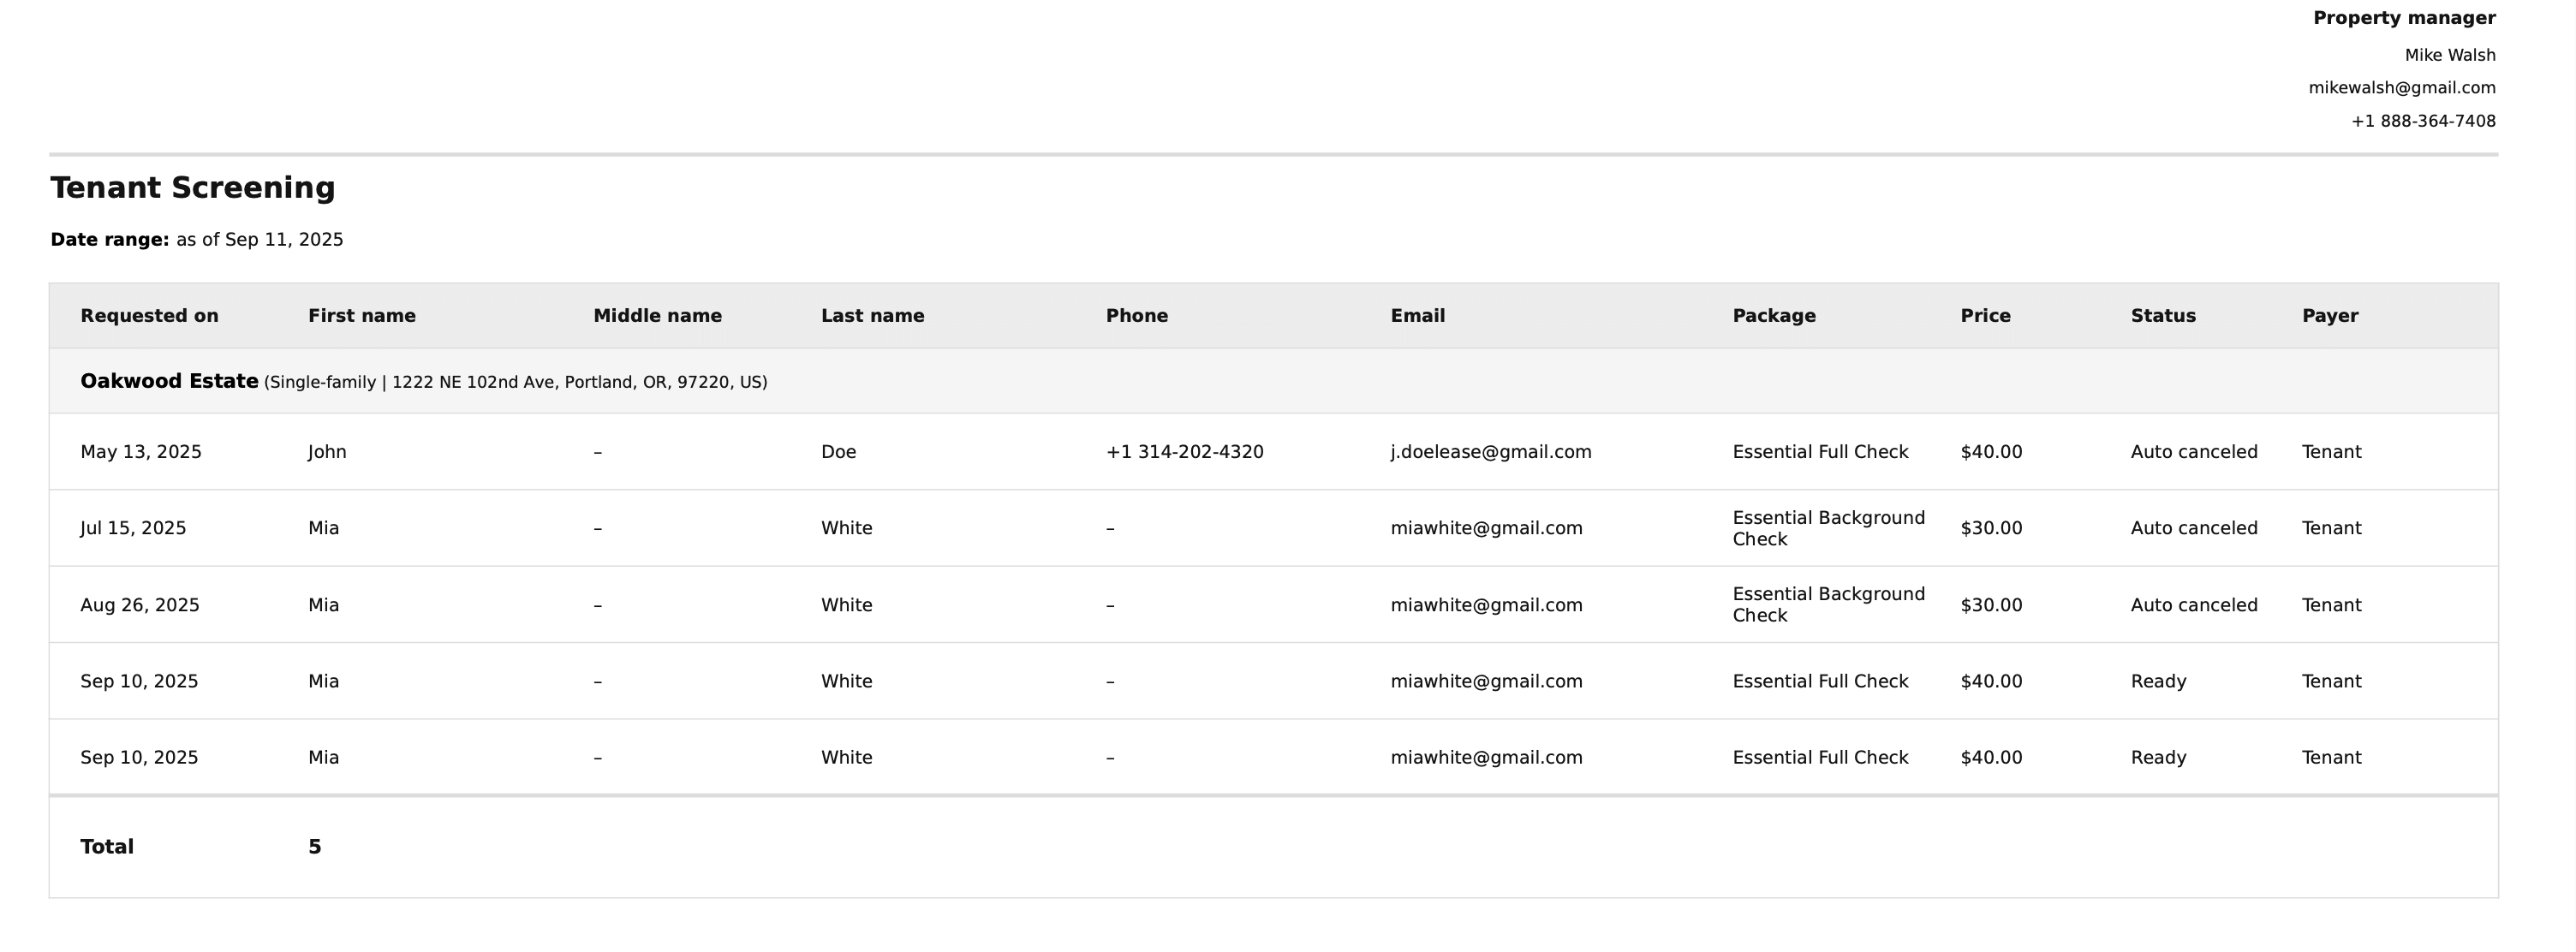Select the $30.00 price in Aug 26 row

(1991, 605)
